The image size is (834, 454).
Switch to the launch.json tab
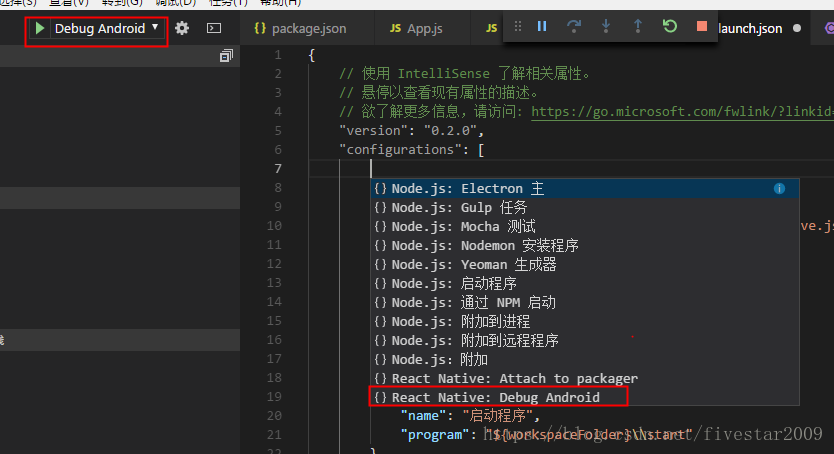pyautogui.click(x=750, y=29)
